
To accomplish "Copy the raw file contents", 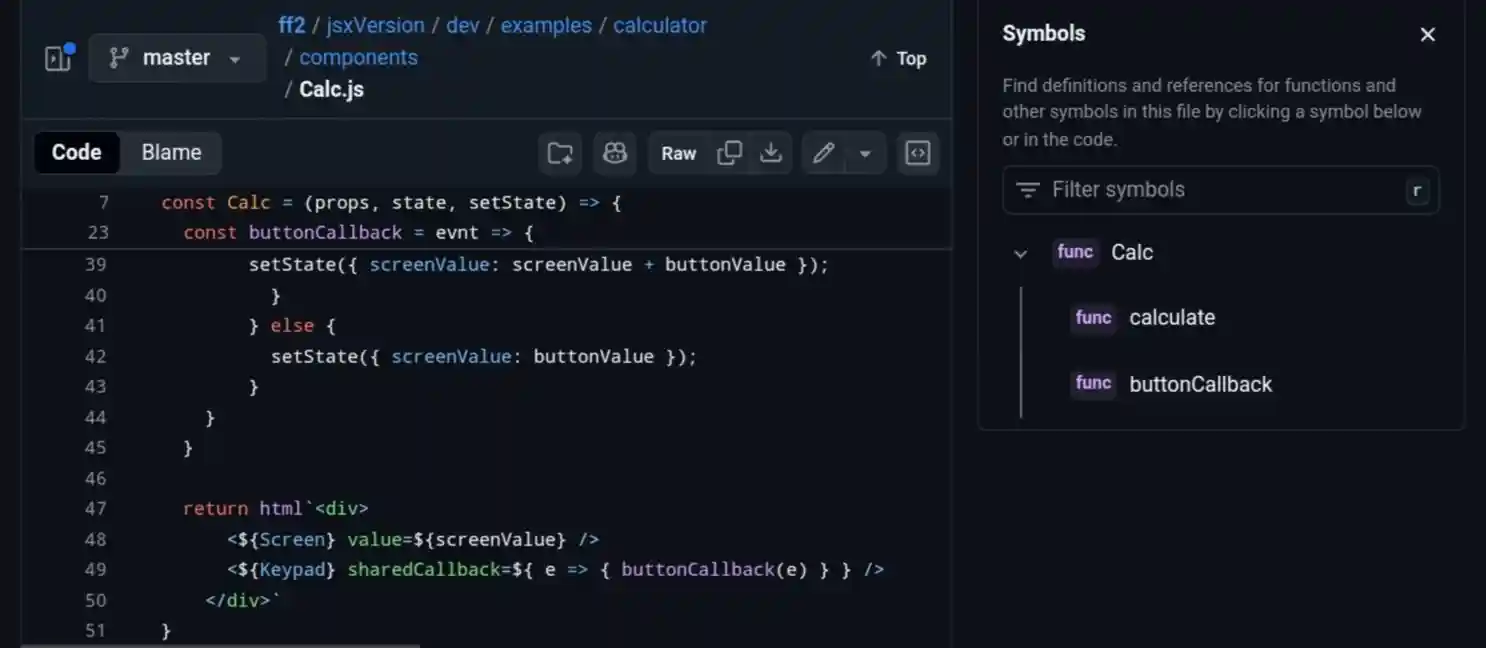I will tap(729, 153).
